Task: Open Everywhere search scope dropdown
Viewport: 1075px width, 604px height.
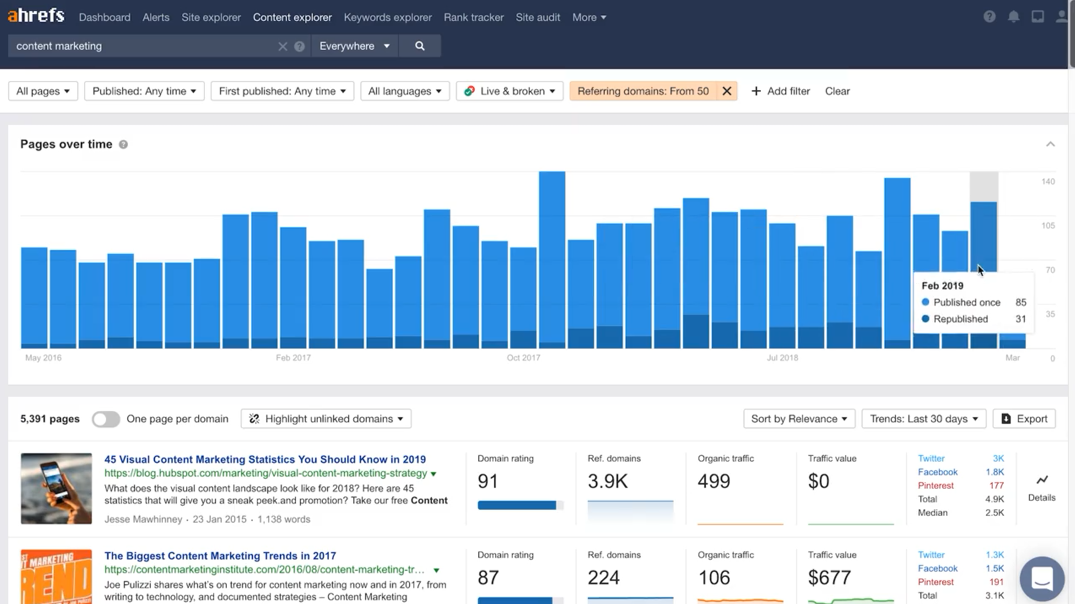Action: [x=354, y=46]
